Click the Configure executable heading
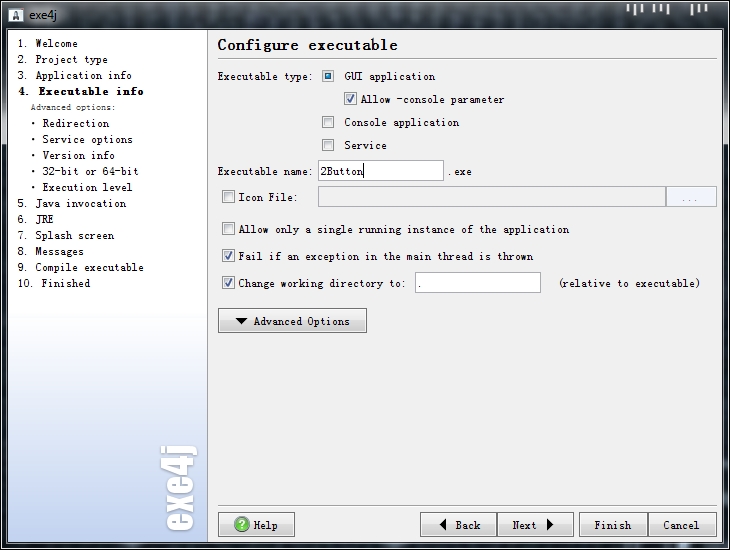The height and width of the screenshot is (550, 730). (308, 45)
